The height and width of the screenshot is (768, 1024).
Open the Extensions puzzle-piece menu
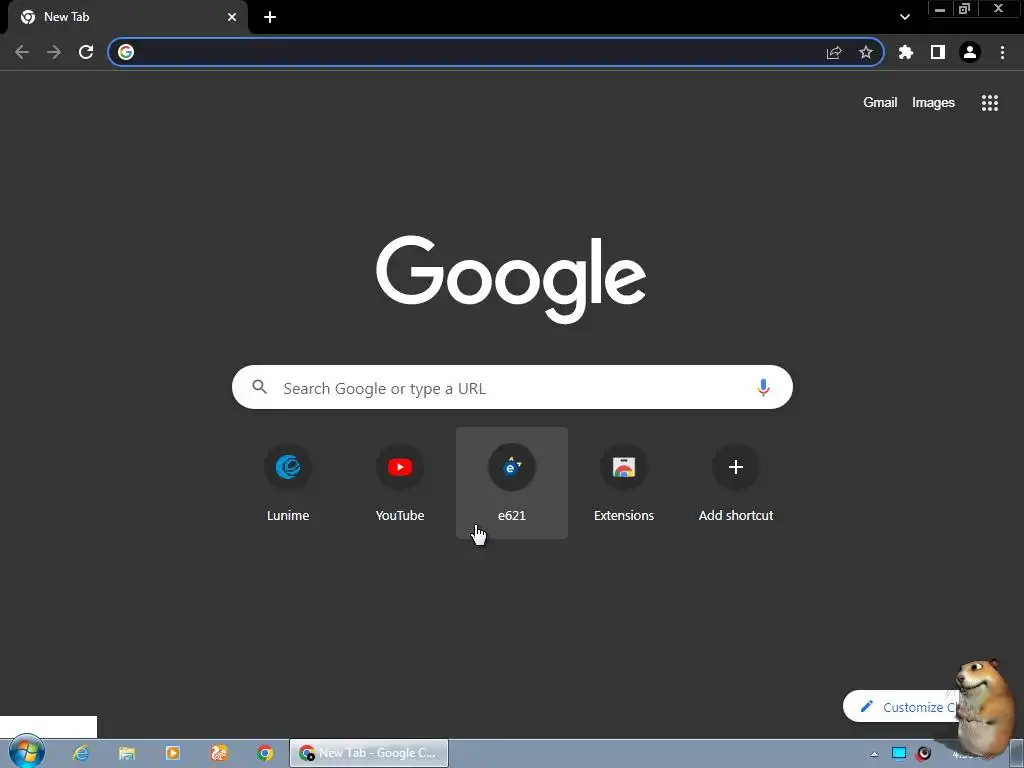pos(906,52)
